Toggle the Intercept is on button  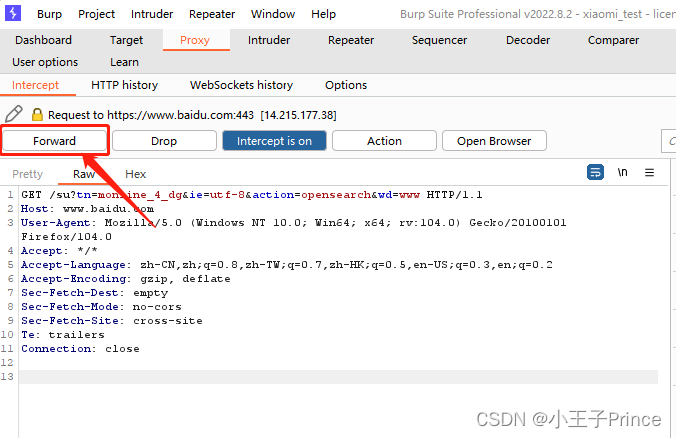click(274, 141)
